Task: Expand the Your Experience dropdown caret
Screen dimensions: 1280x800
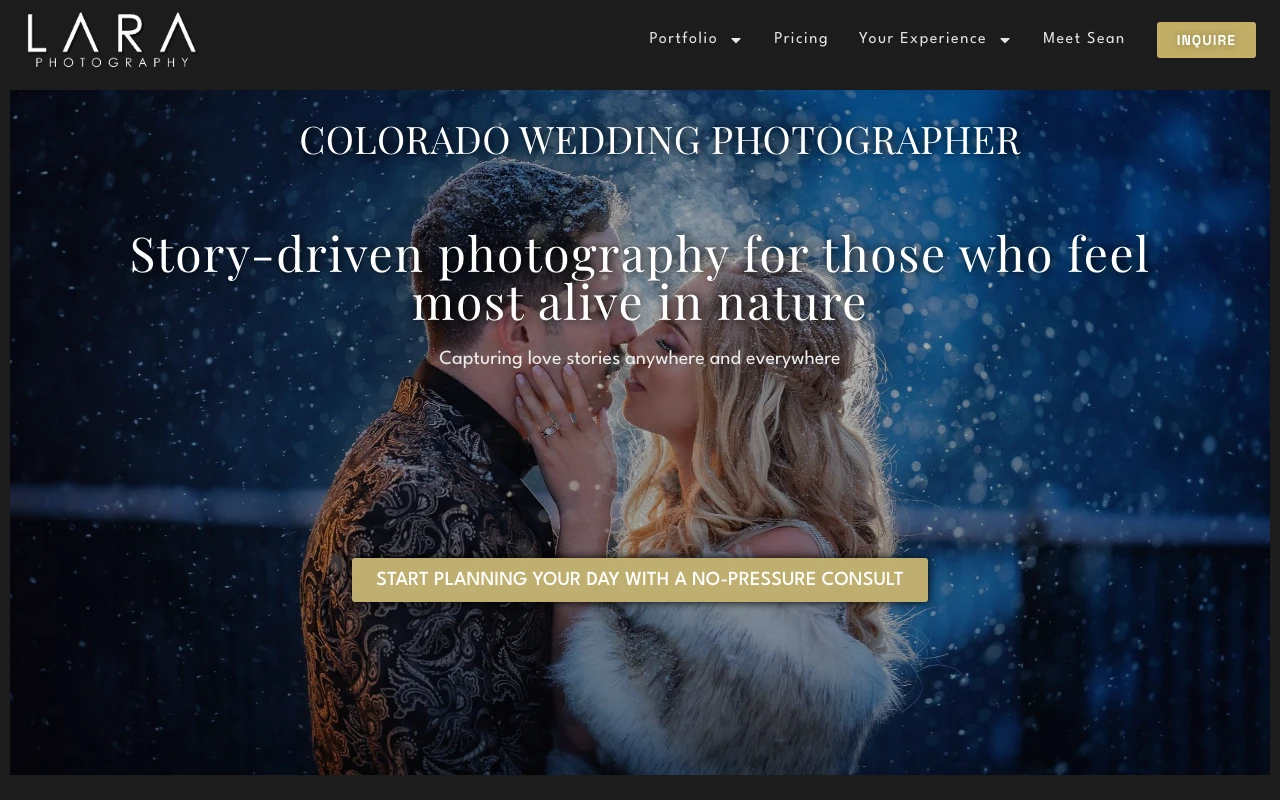Action: click(x=1005, y=40)
